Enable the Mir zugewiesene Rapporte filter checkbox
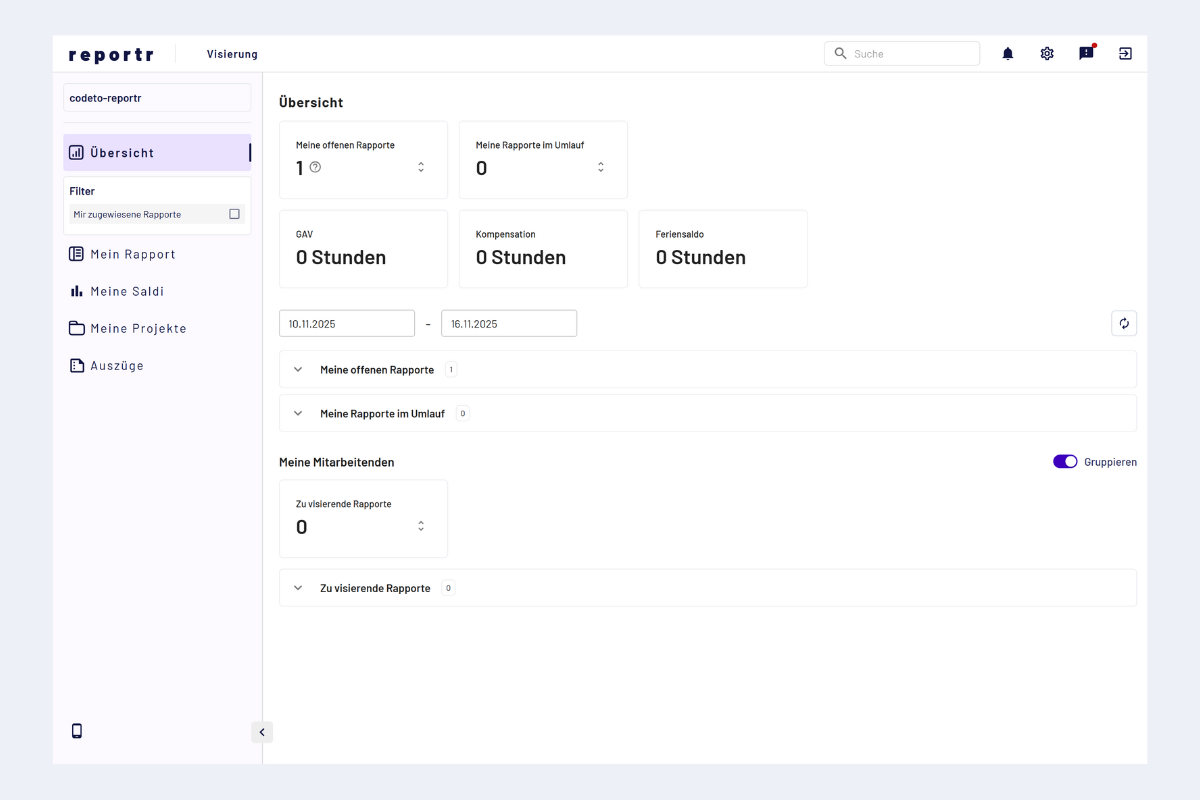Viewport: 1200px width, 800px height. [234, 214]
